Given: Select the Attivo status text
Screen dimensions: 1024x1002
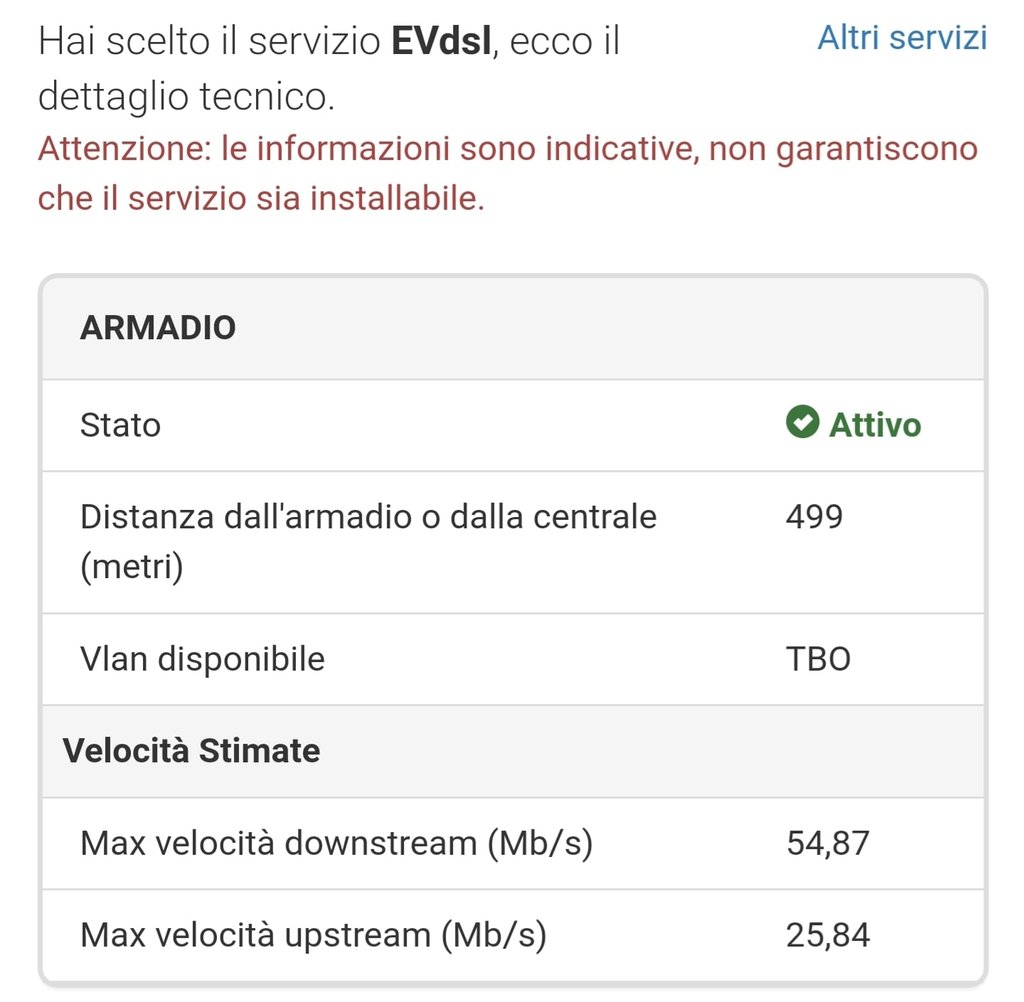Looking at the screenshot, I should 875,425.
